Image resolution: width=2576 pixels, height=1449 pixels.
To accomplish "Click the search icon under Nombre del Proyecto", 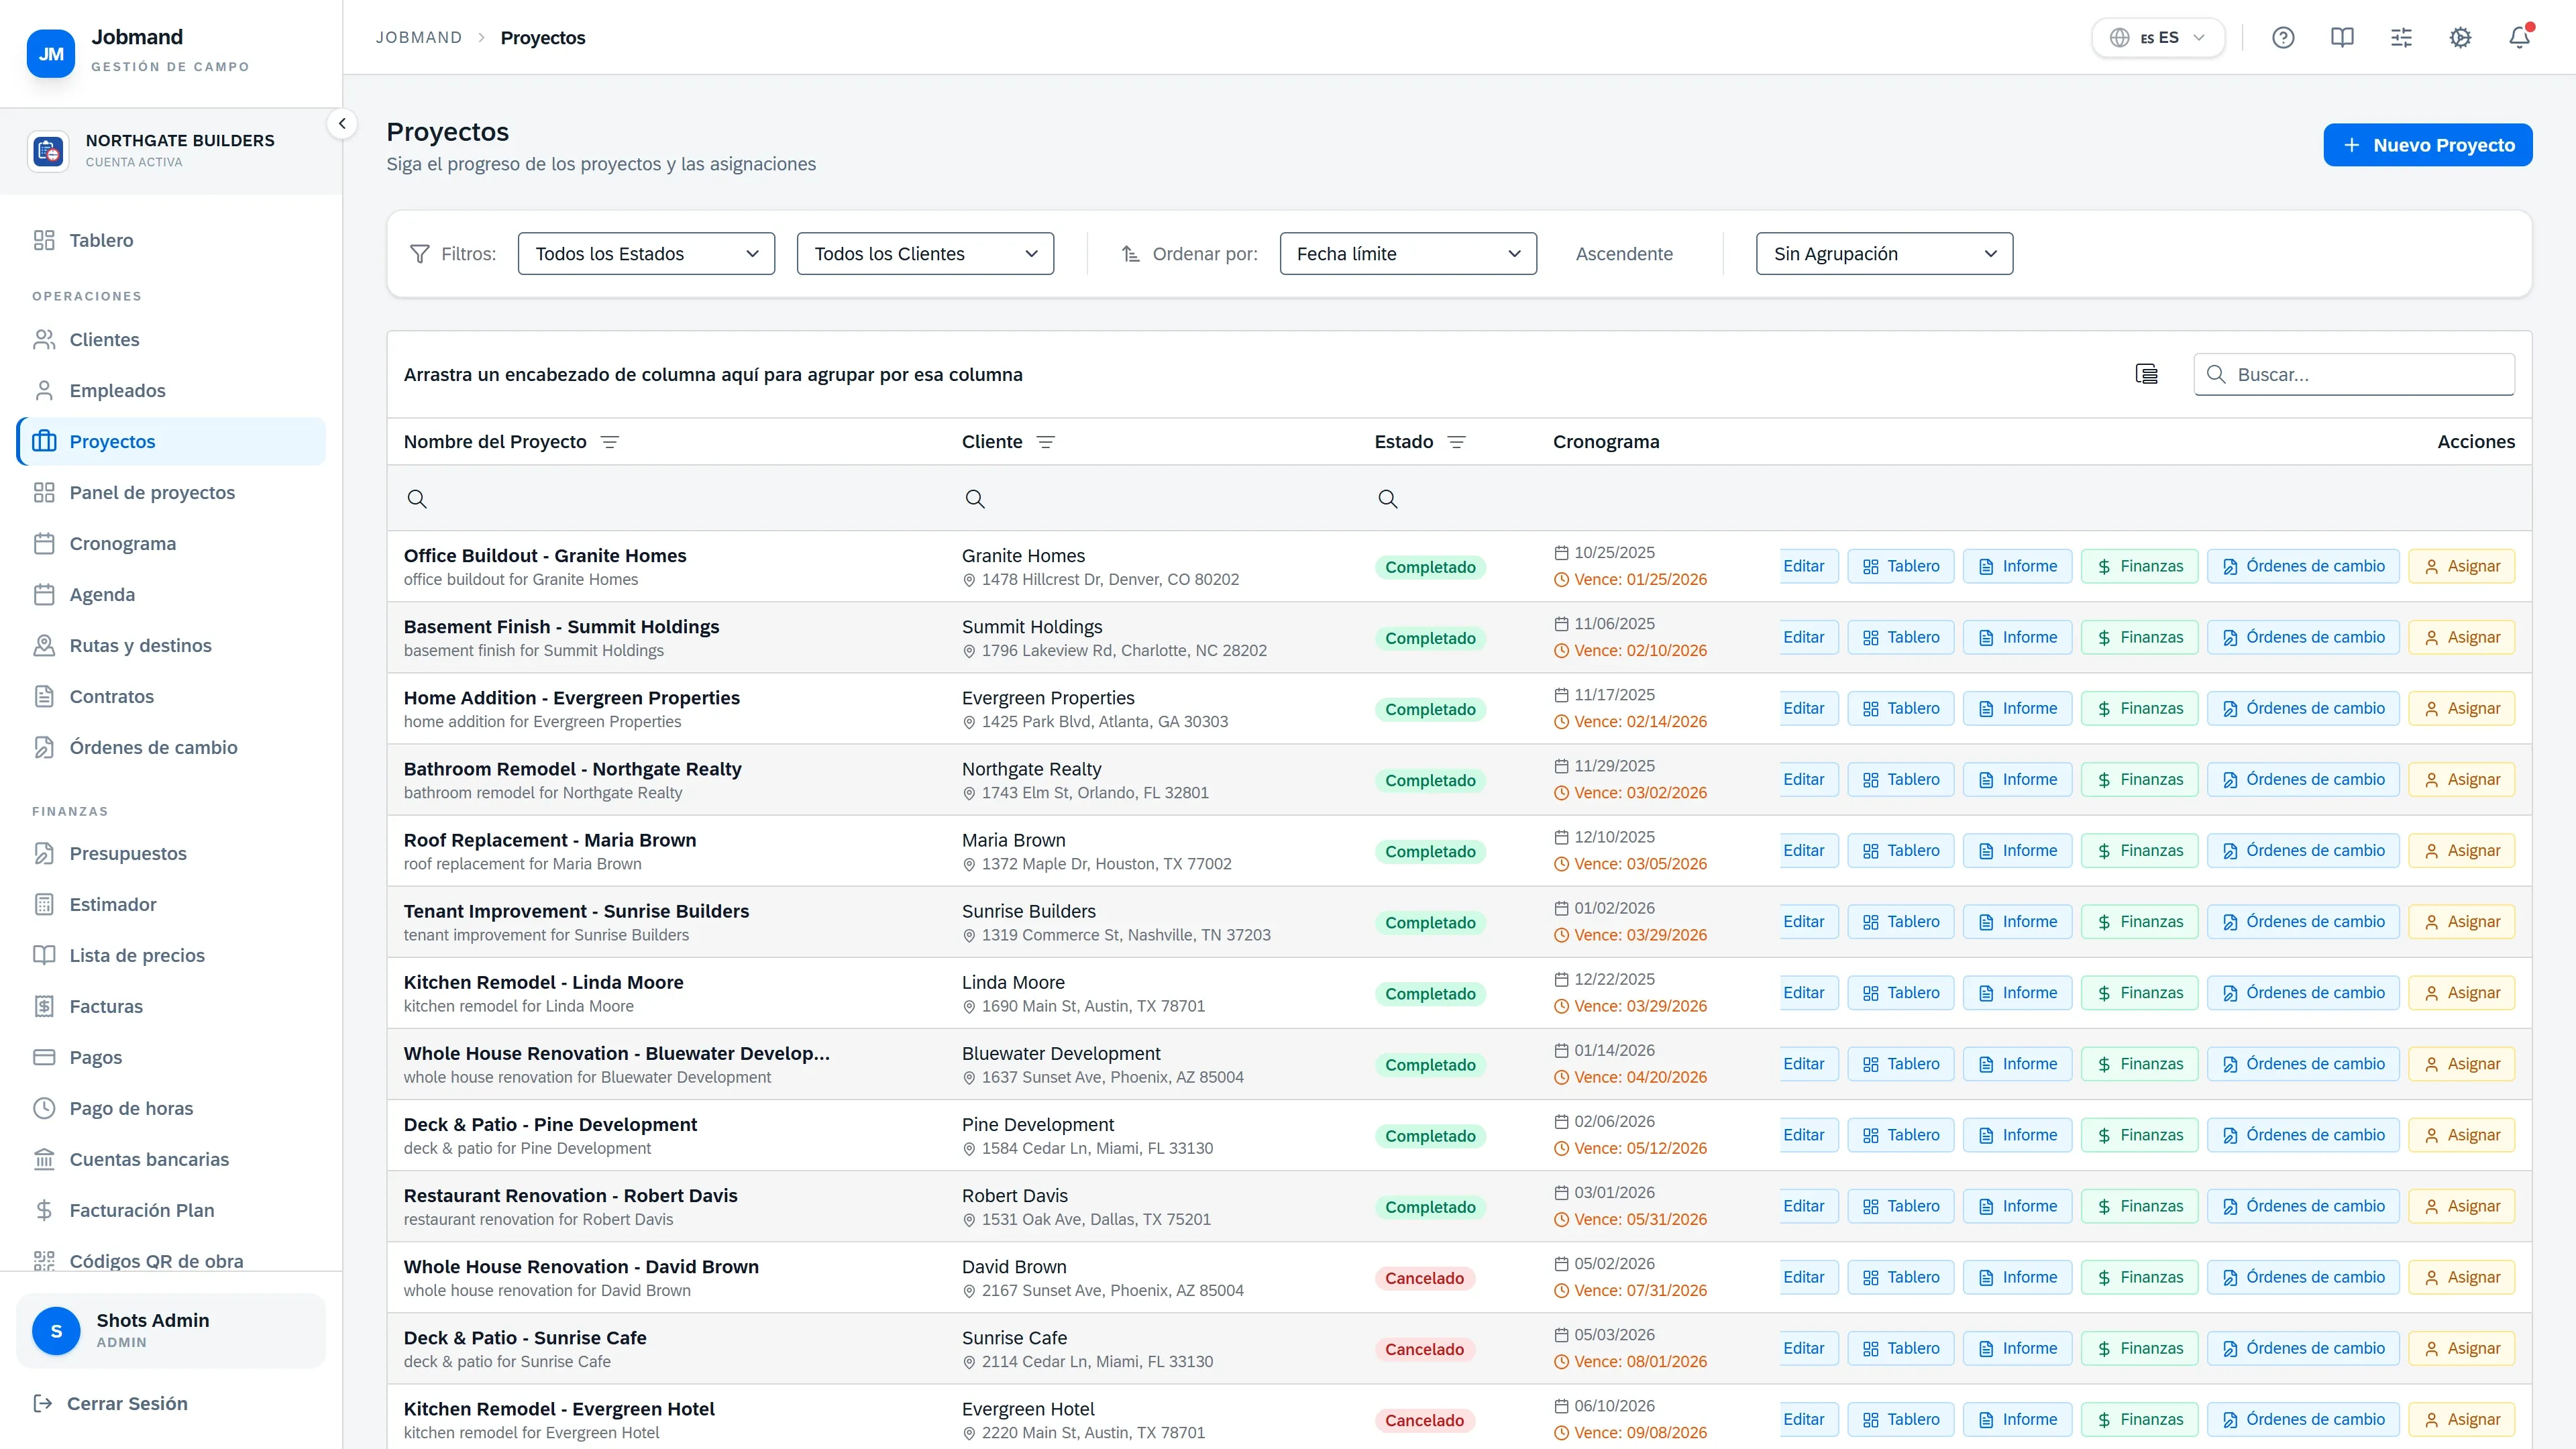I will pos(417,498).
